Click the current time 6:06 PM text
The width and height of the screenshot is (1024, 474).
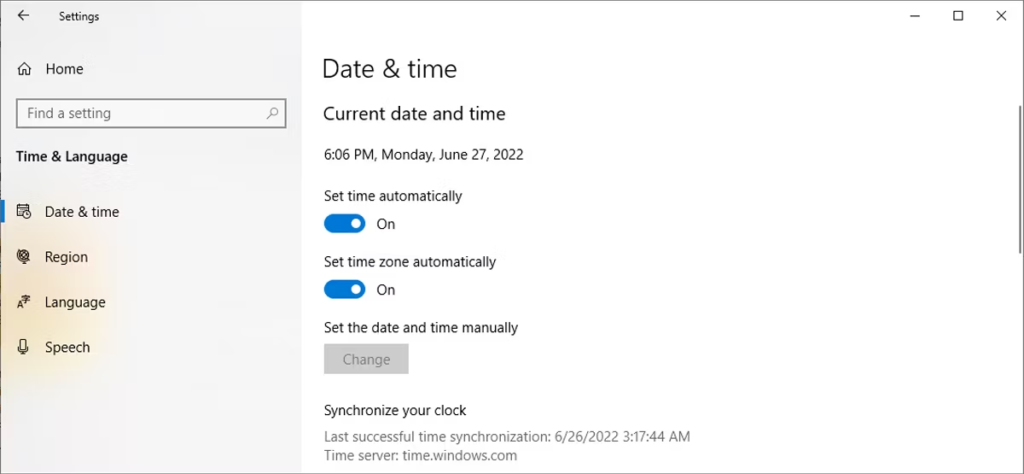coord(423,155)
